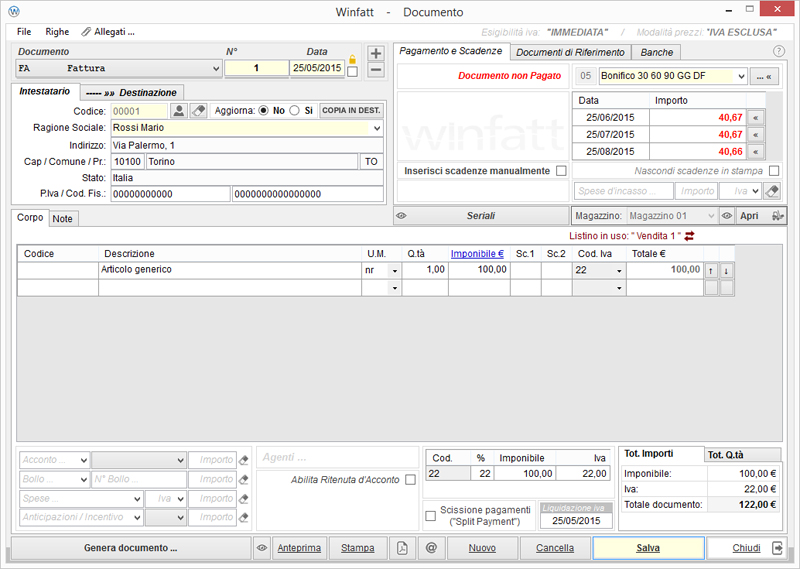800x569 pixels.
Task: Click arrow button for 25/06/2015 installment
Action: tap(756, 118)
